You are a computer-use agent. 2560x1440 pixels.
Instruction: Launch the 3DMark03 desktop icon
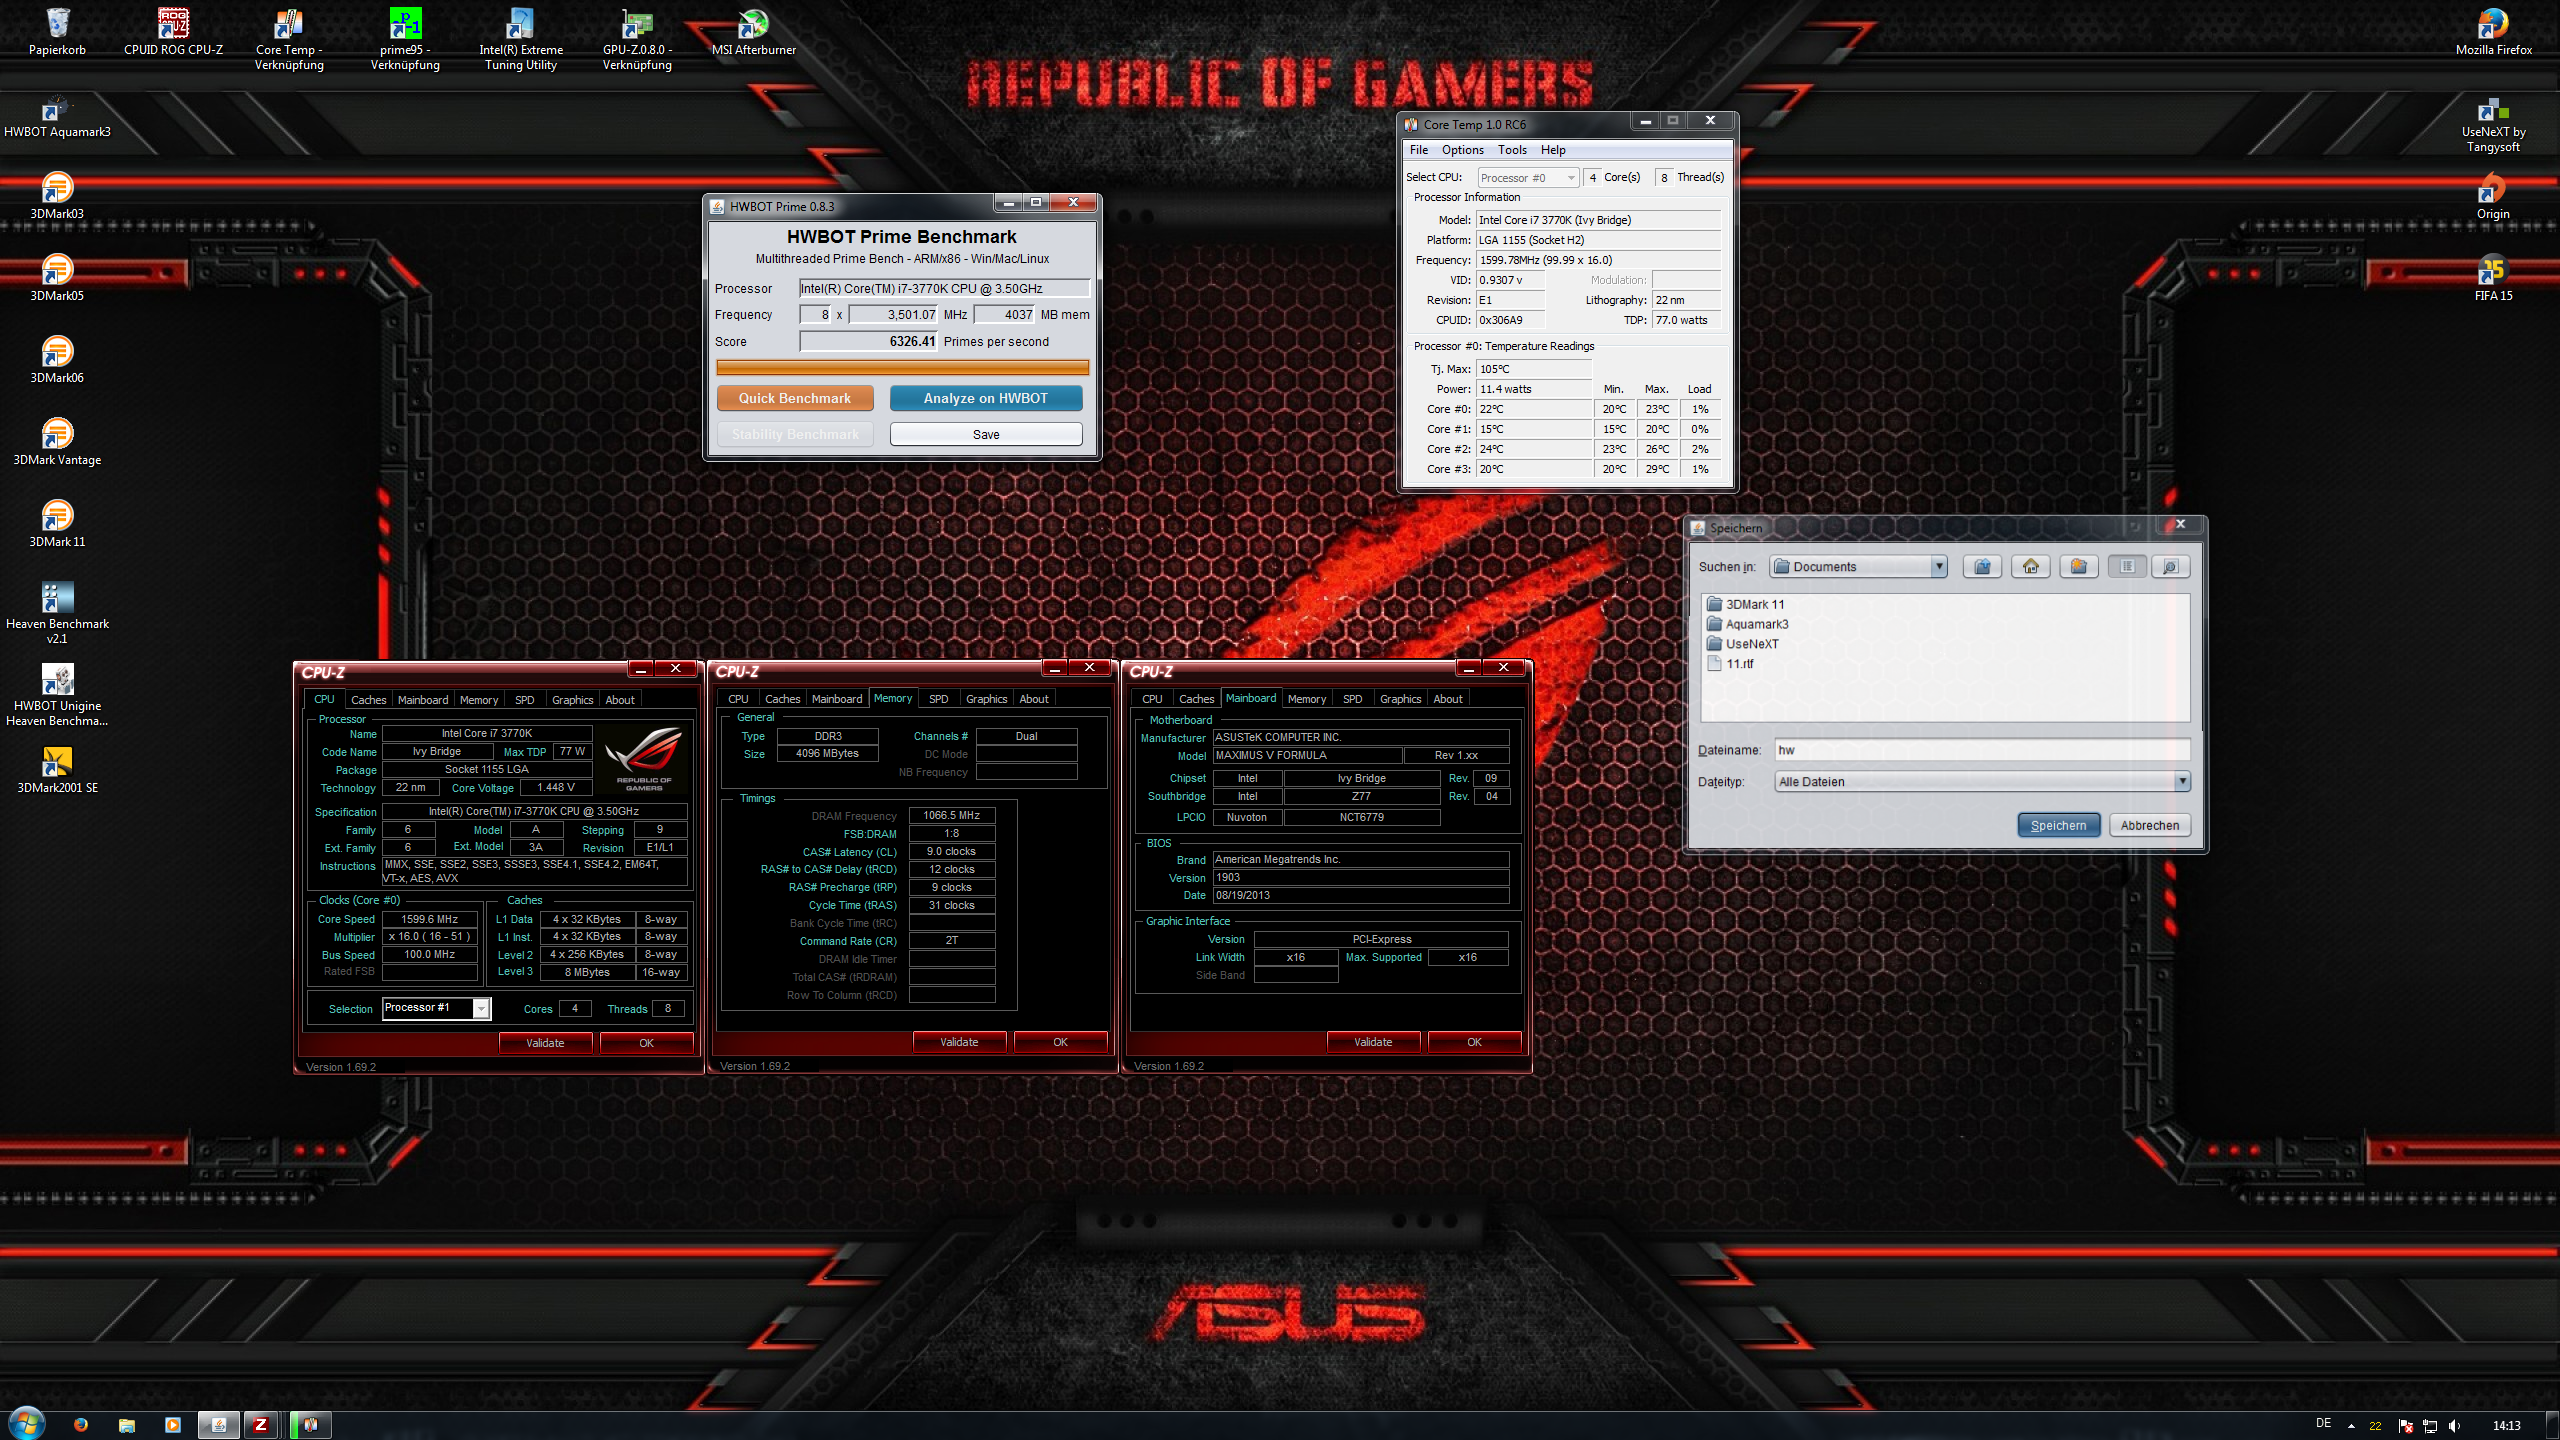point(57,195)
